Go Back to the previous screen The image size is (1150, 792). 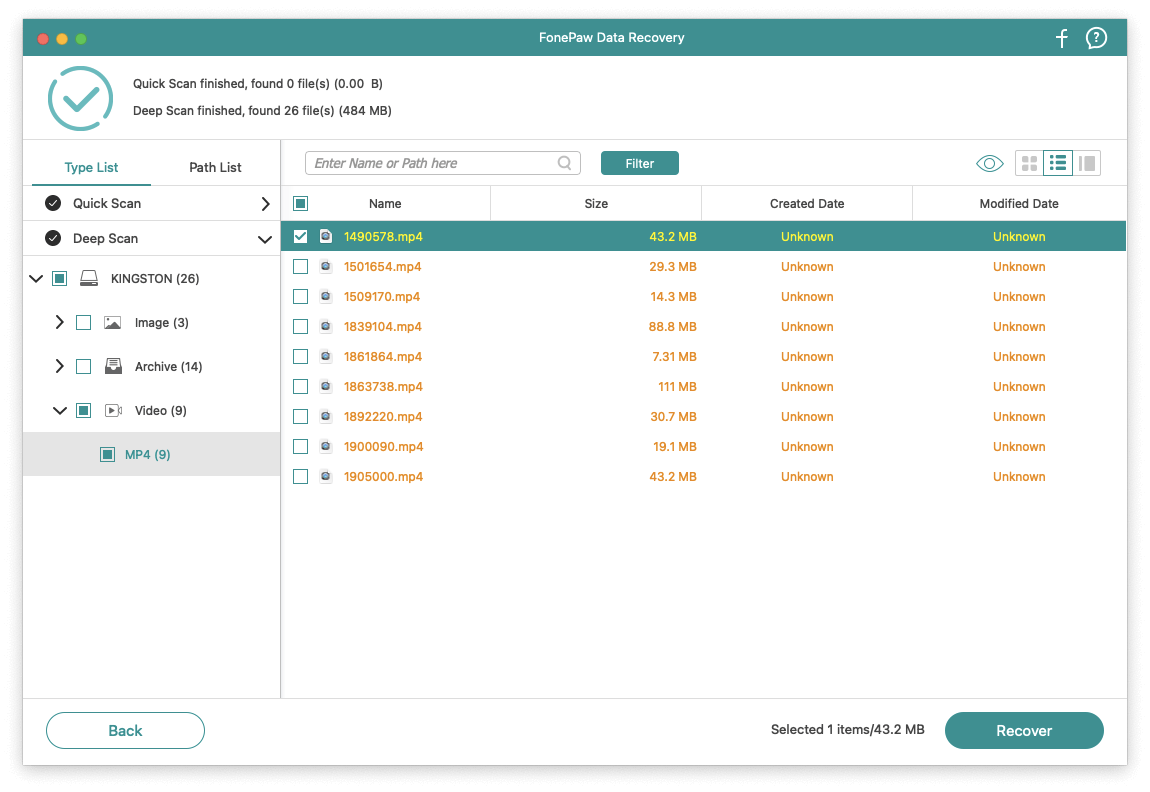click(x=125, y=730)
